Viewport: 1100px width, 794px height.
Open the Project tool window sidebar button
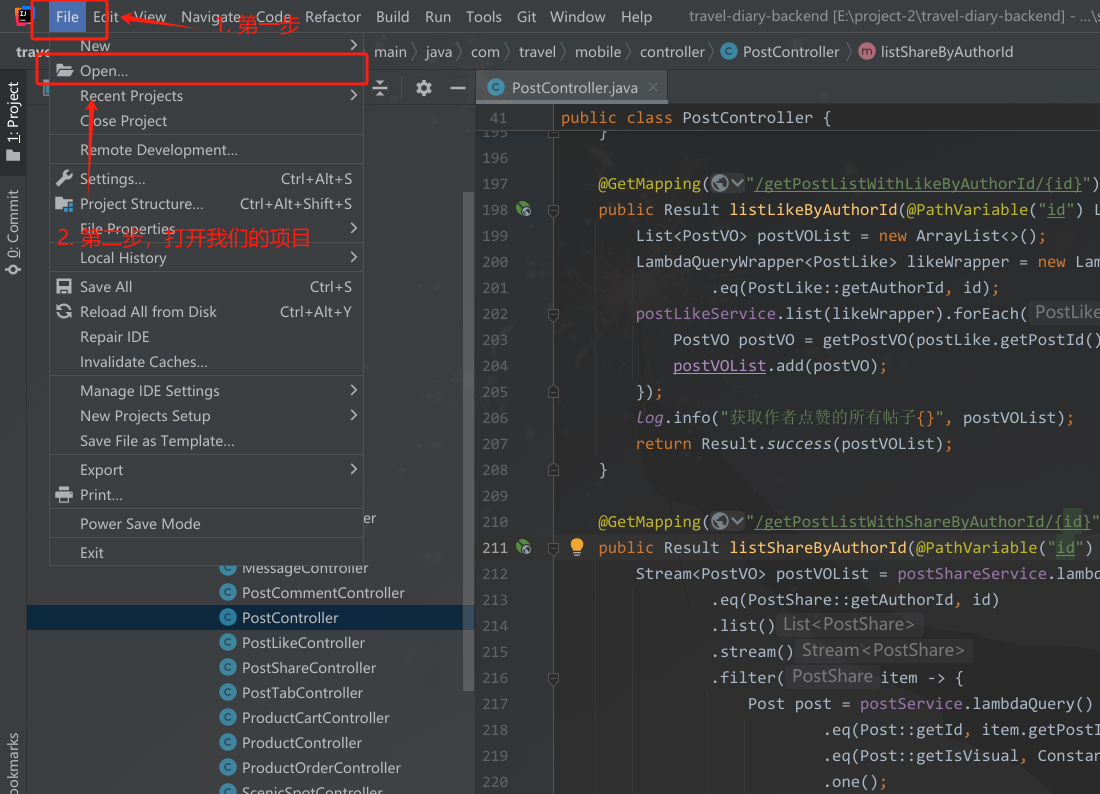coord(13,121)
